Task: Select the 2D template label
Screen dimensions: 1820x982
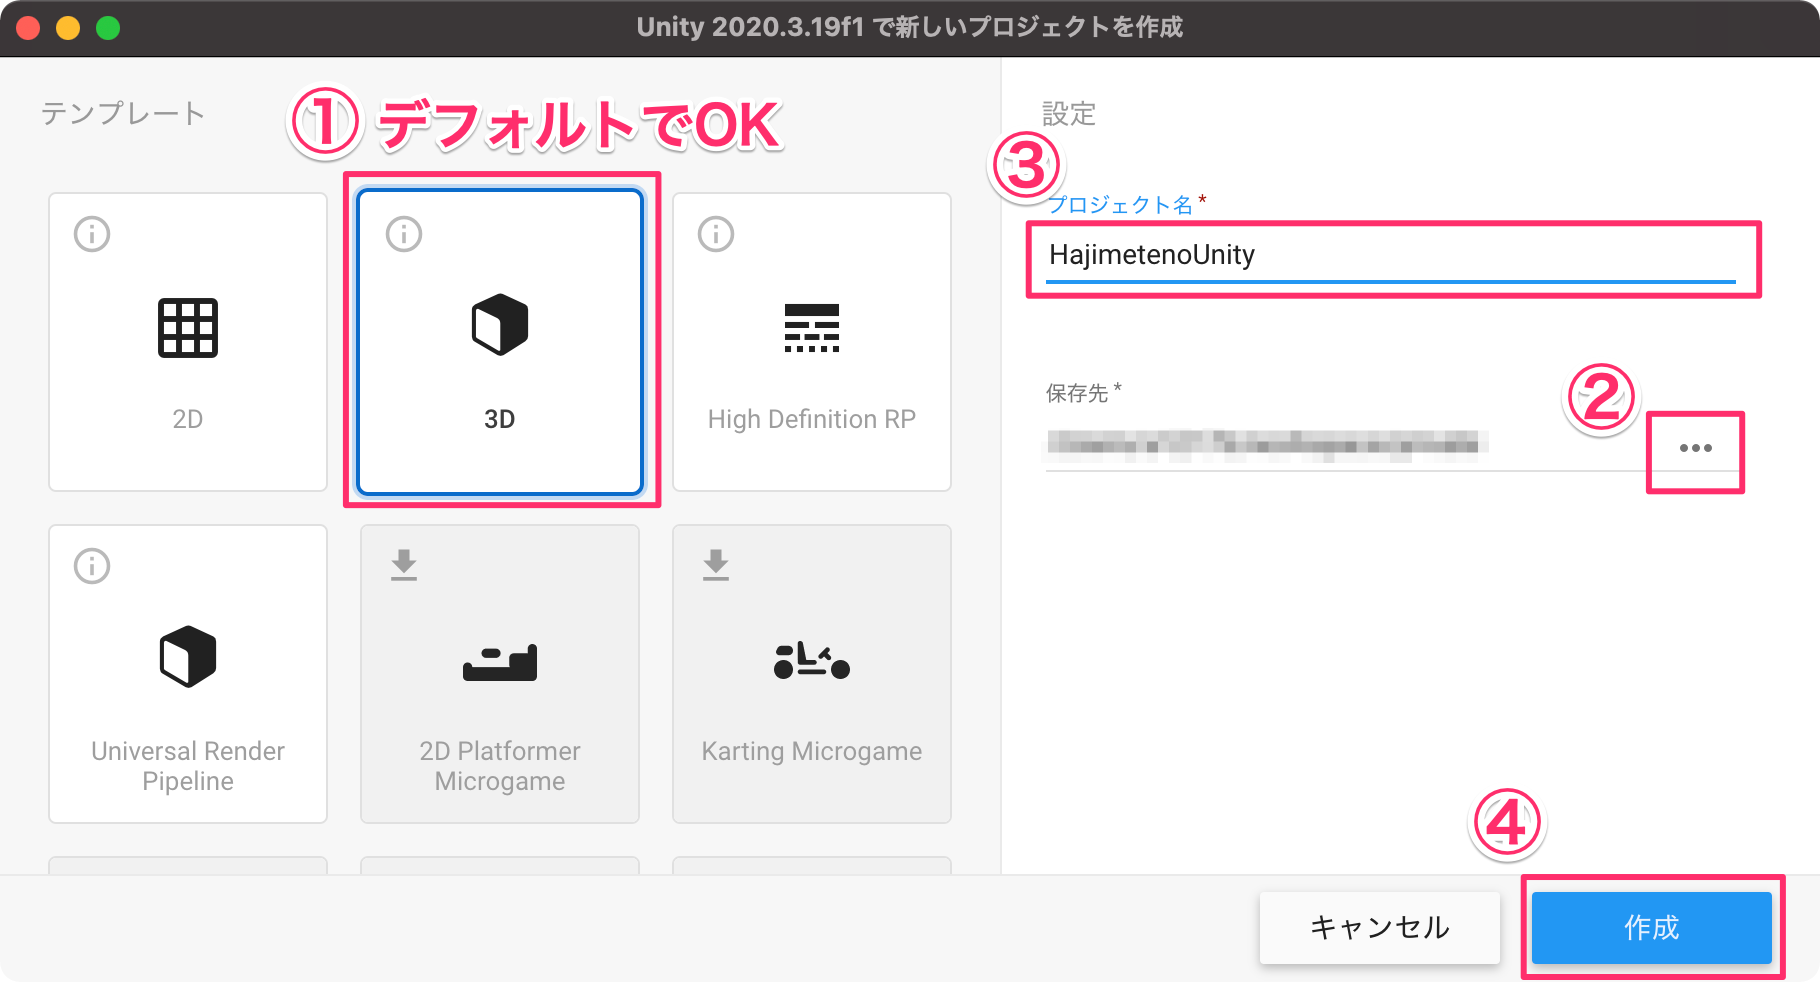Action: (188, 419)
